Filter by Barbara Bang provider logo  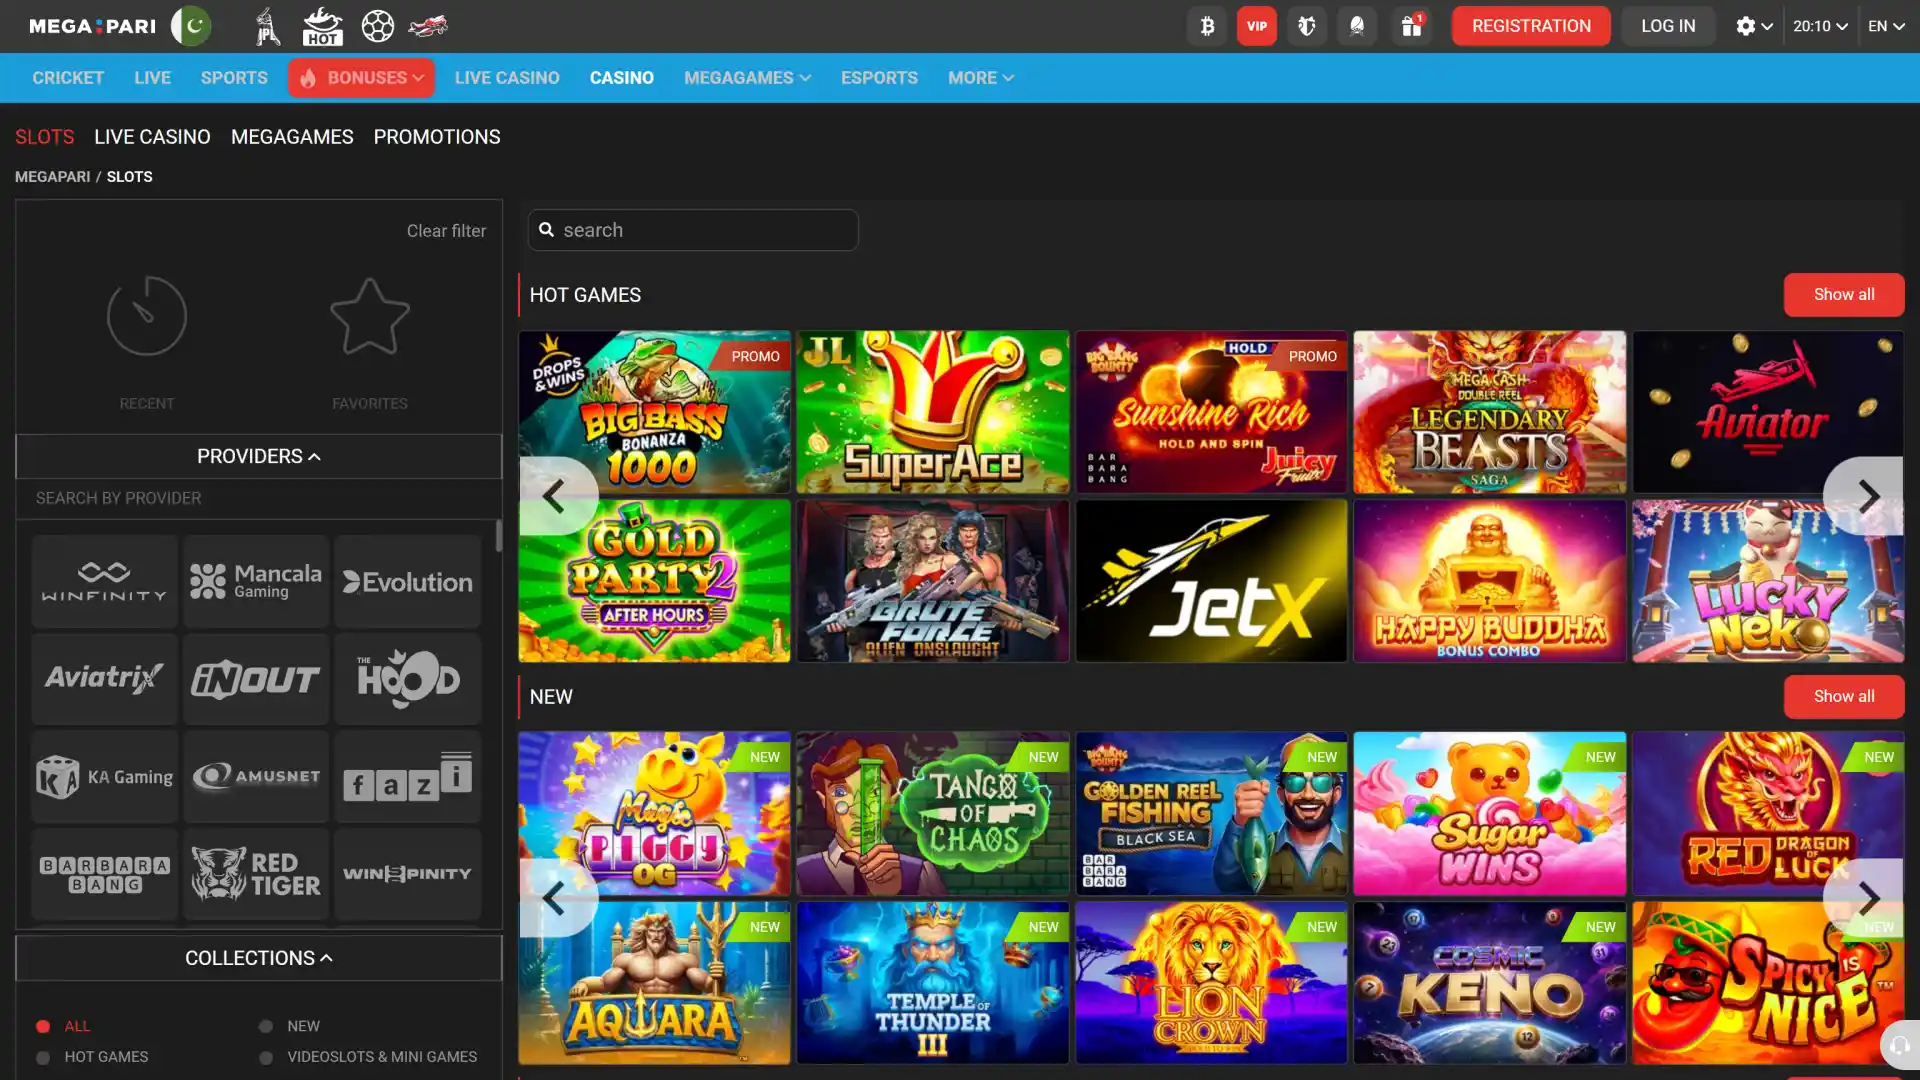(x=104, y=874)
